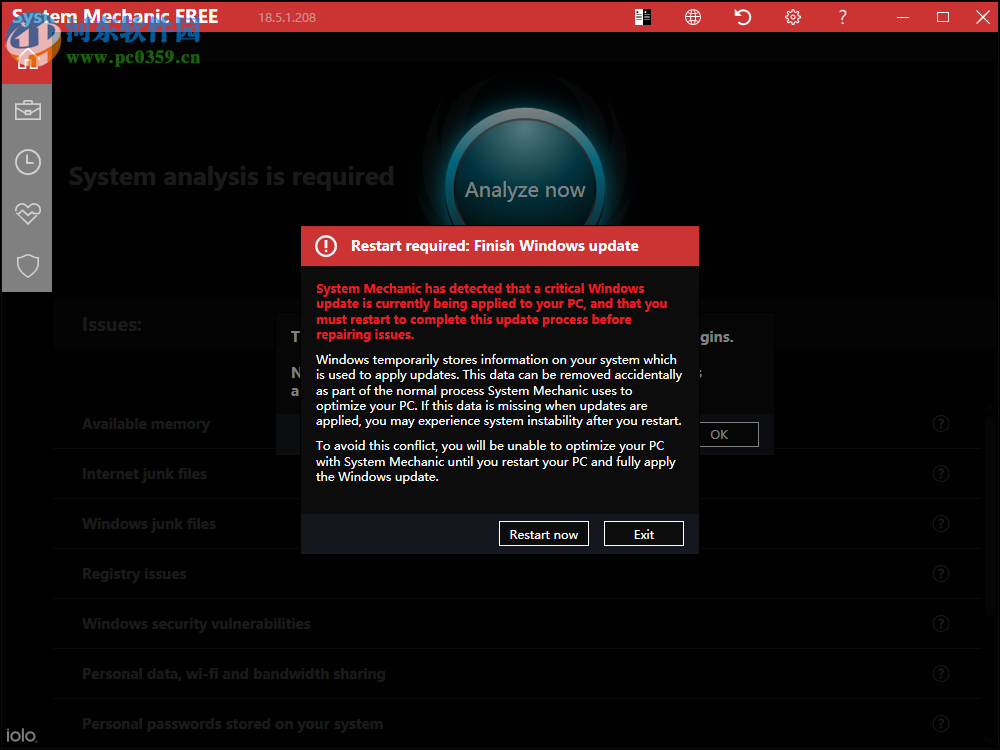Open the globe language icon
The width and height of the screenshot is (1000, 750).
click(x=693, y=17)
